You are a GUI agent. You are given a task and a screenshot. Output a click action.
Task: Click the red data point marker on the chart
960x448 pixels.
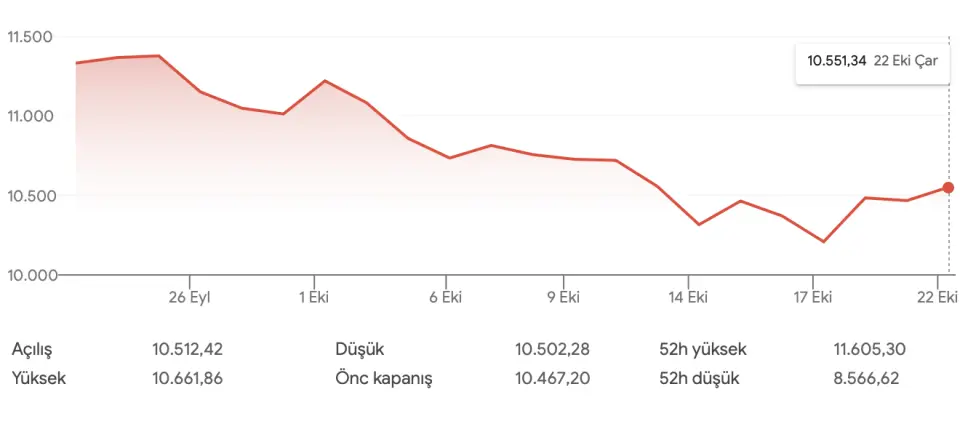[x=948, y=188]
